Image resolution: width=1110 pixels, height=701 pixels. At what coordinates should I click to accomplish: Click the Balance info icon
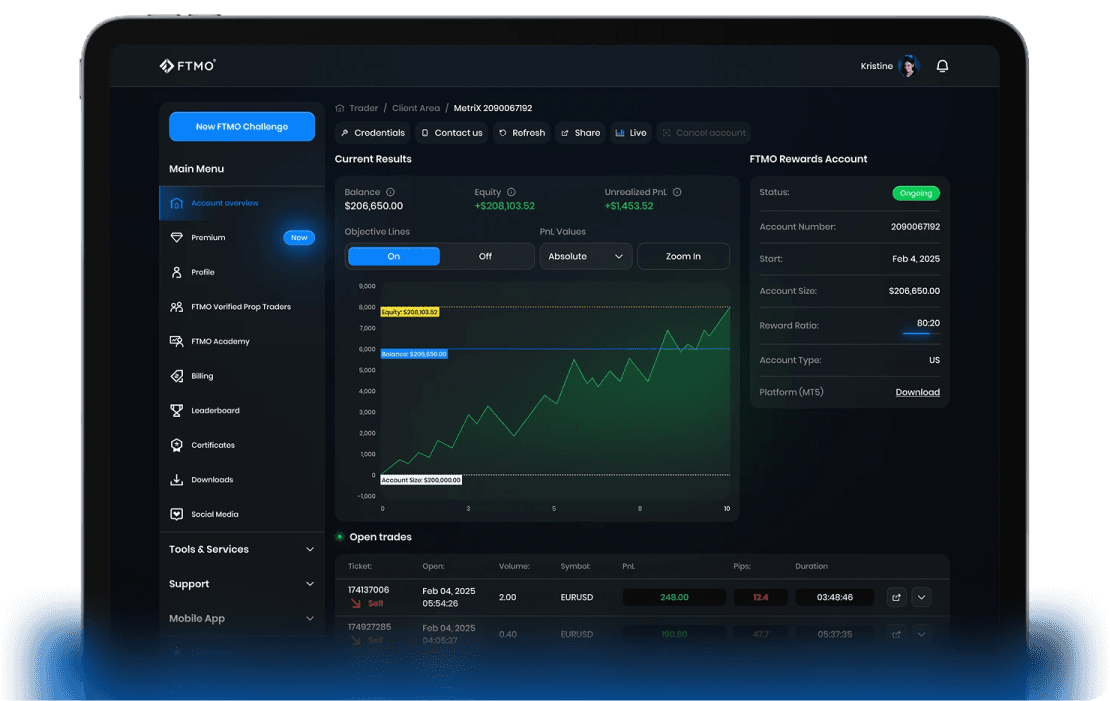[390, 192]
